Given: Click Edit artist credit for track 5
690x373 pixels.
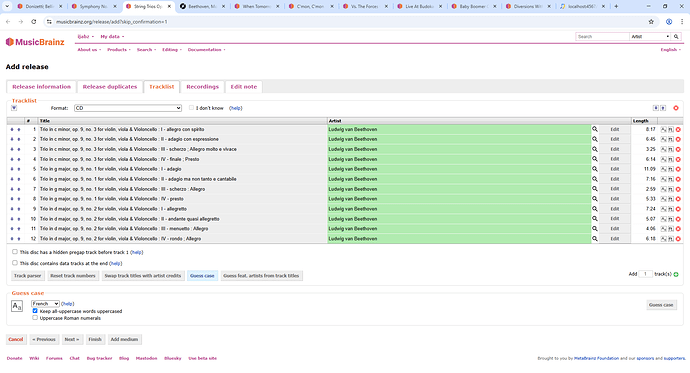Looking at the screenshot, I should [x=615, y=169].
